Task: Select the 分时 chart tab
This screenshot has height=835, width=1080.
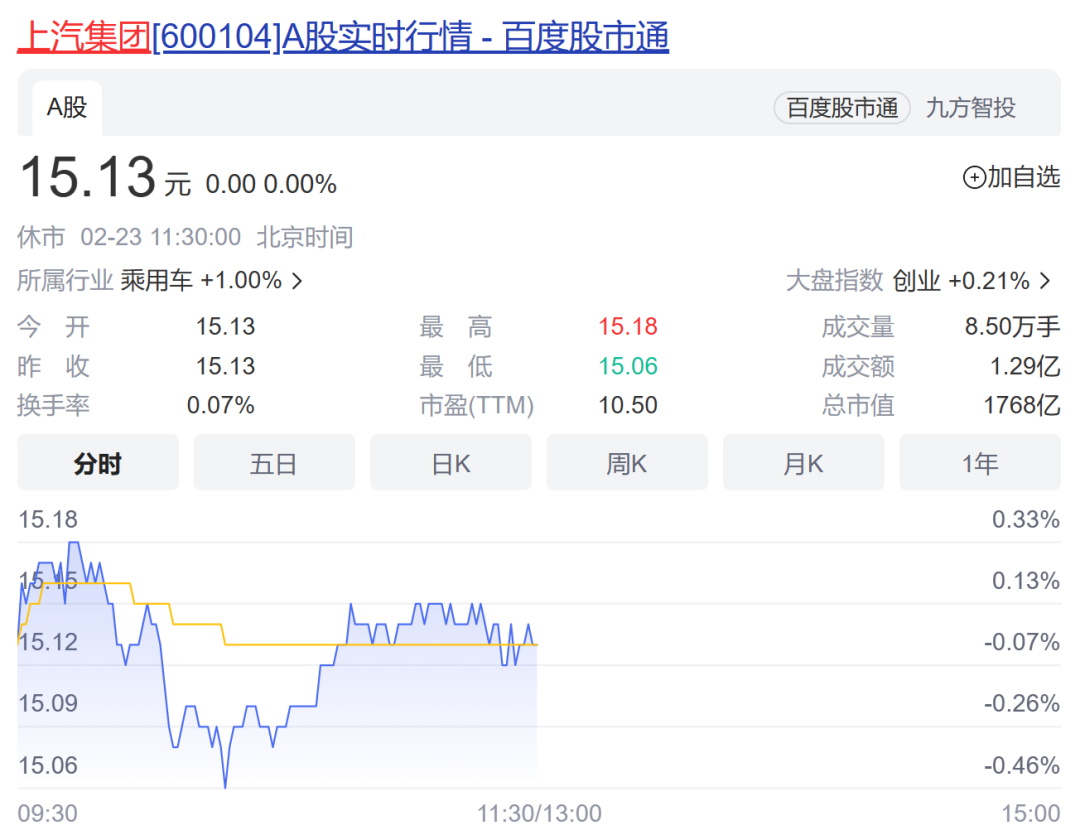Action: tap(98, 463)
